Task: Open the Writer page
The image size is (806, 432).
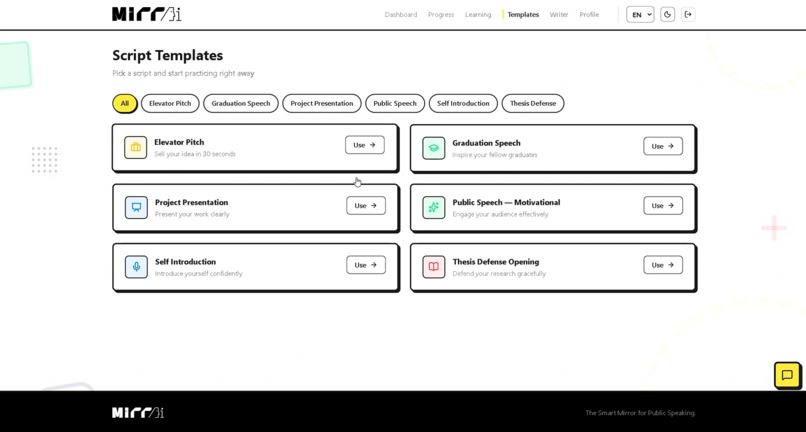Action: click(559, 14)
